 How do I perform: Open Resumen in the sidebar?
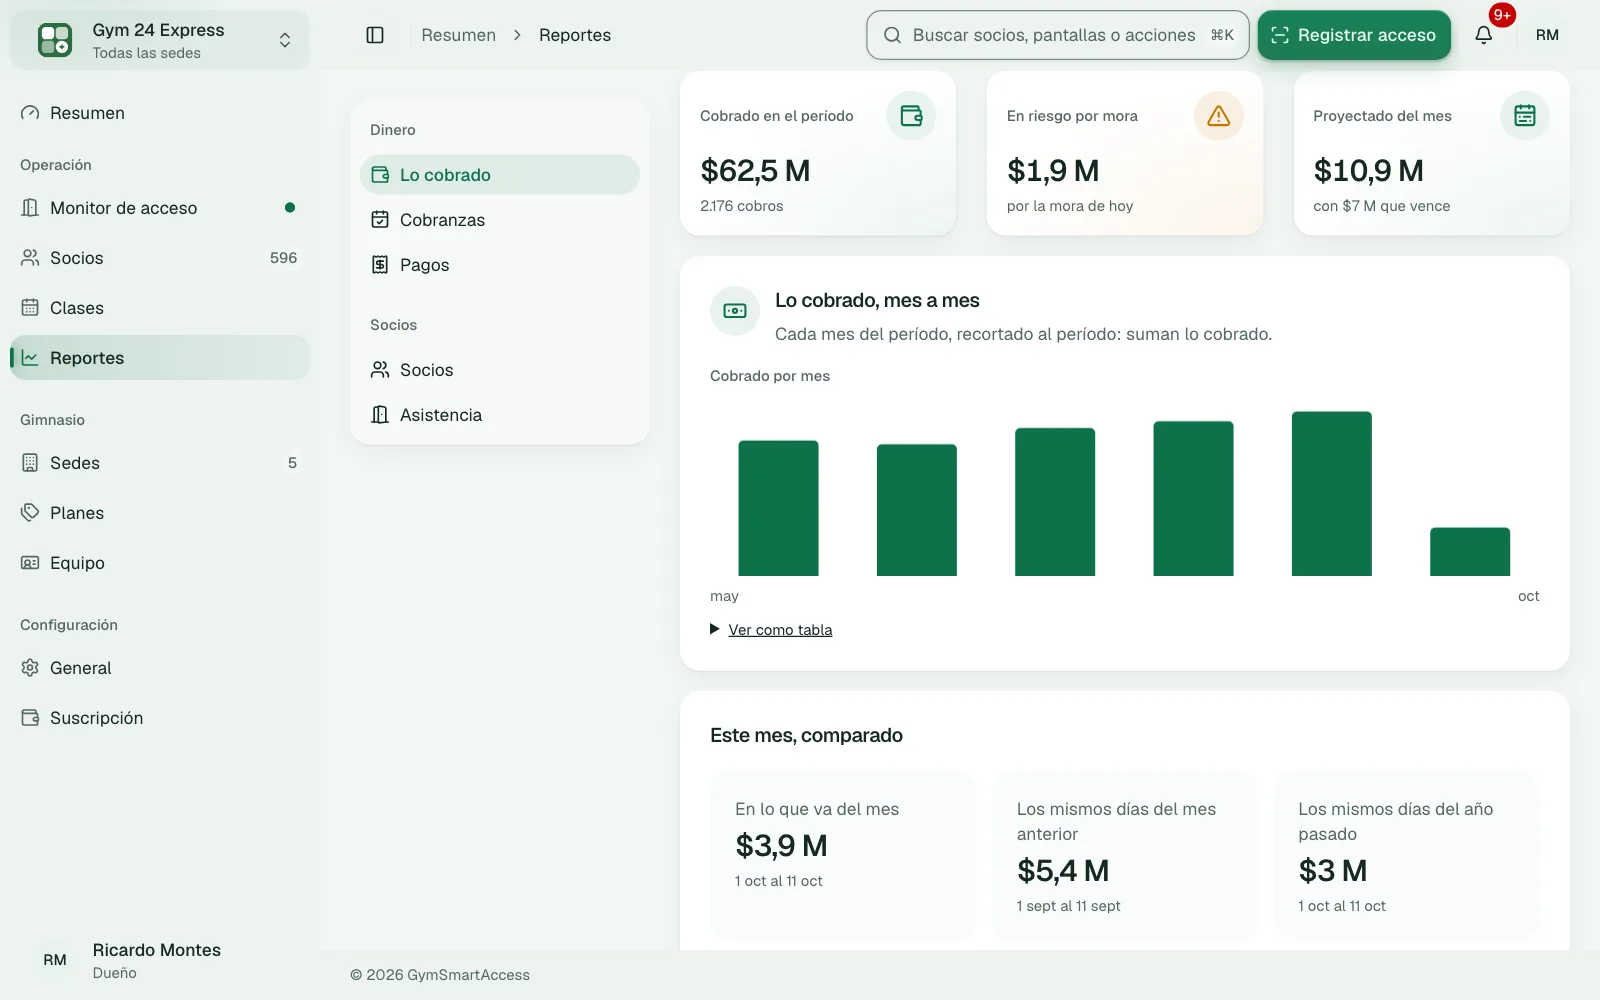(x=160, y=113)
